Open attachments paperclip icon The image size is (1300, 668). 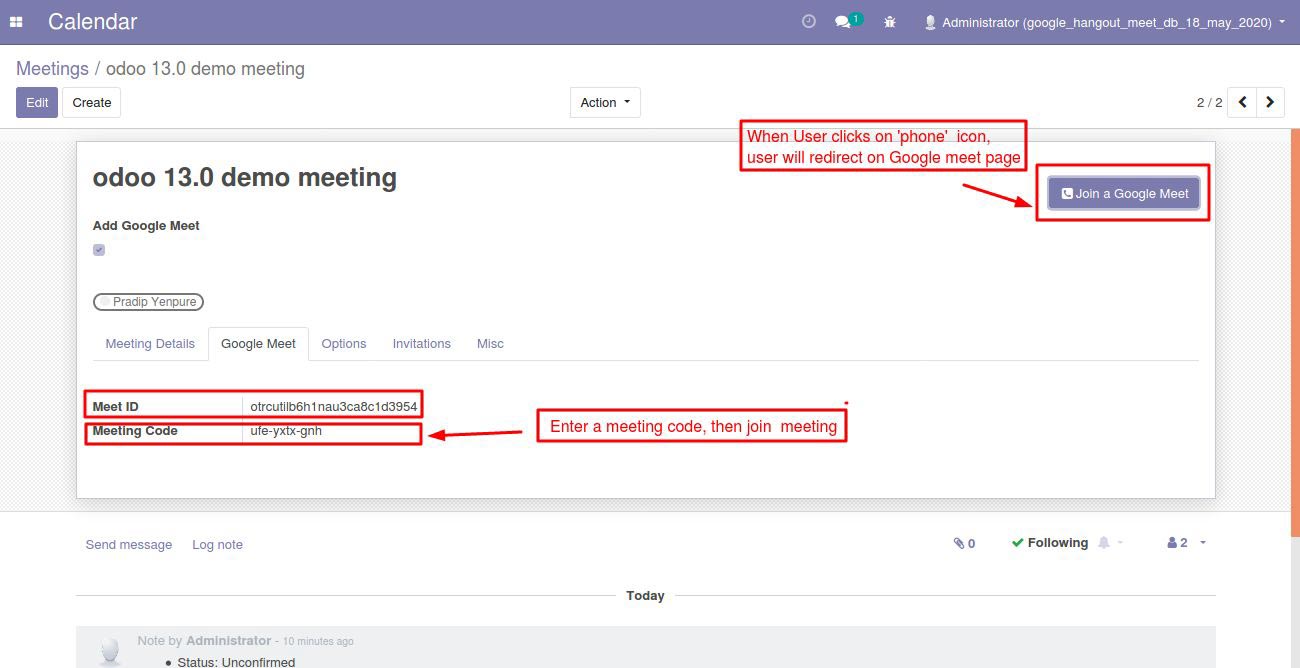(964, 543)
